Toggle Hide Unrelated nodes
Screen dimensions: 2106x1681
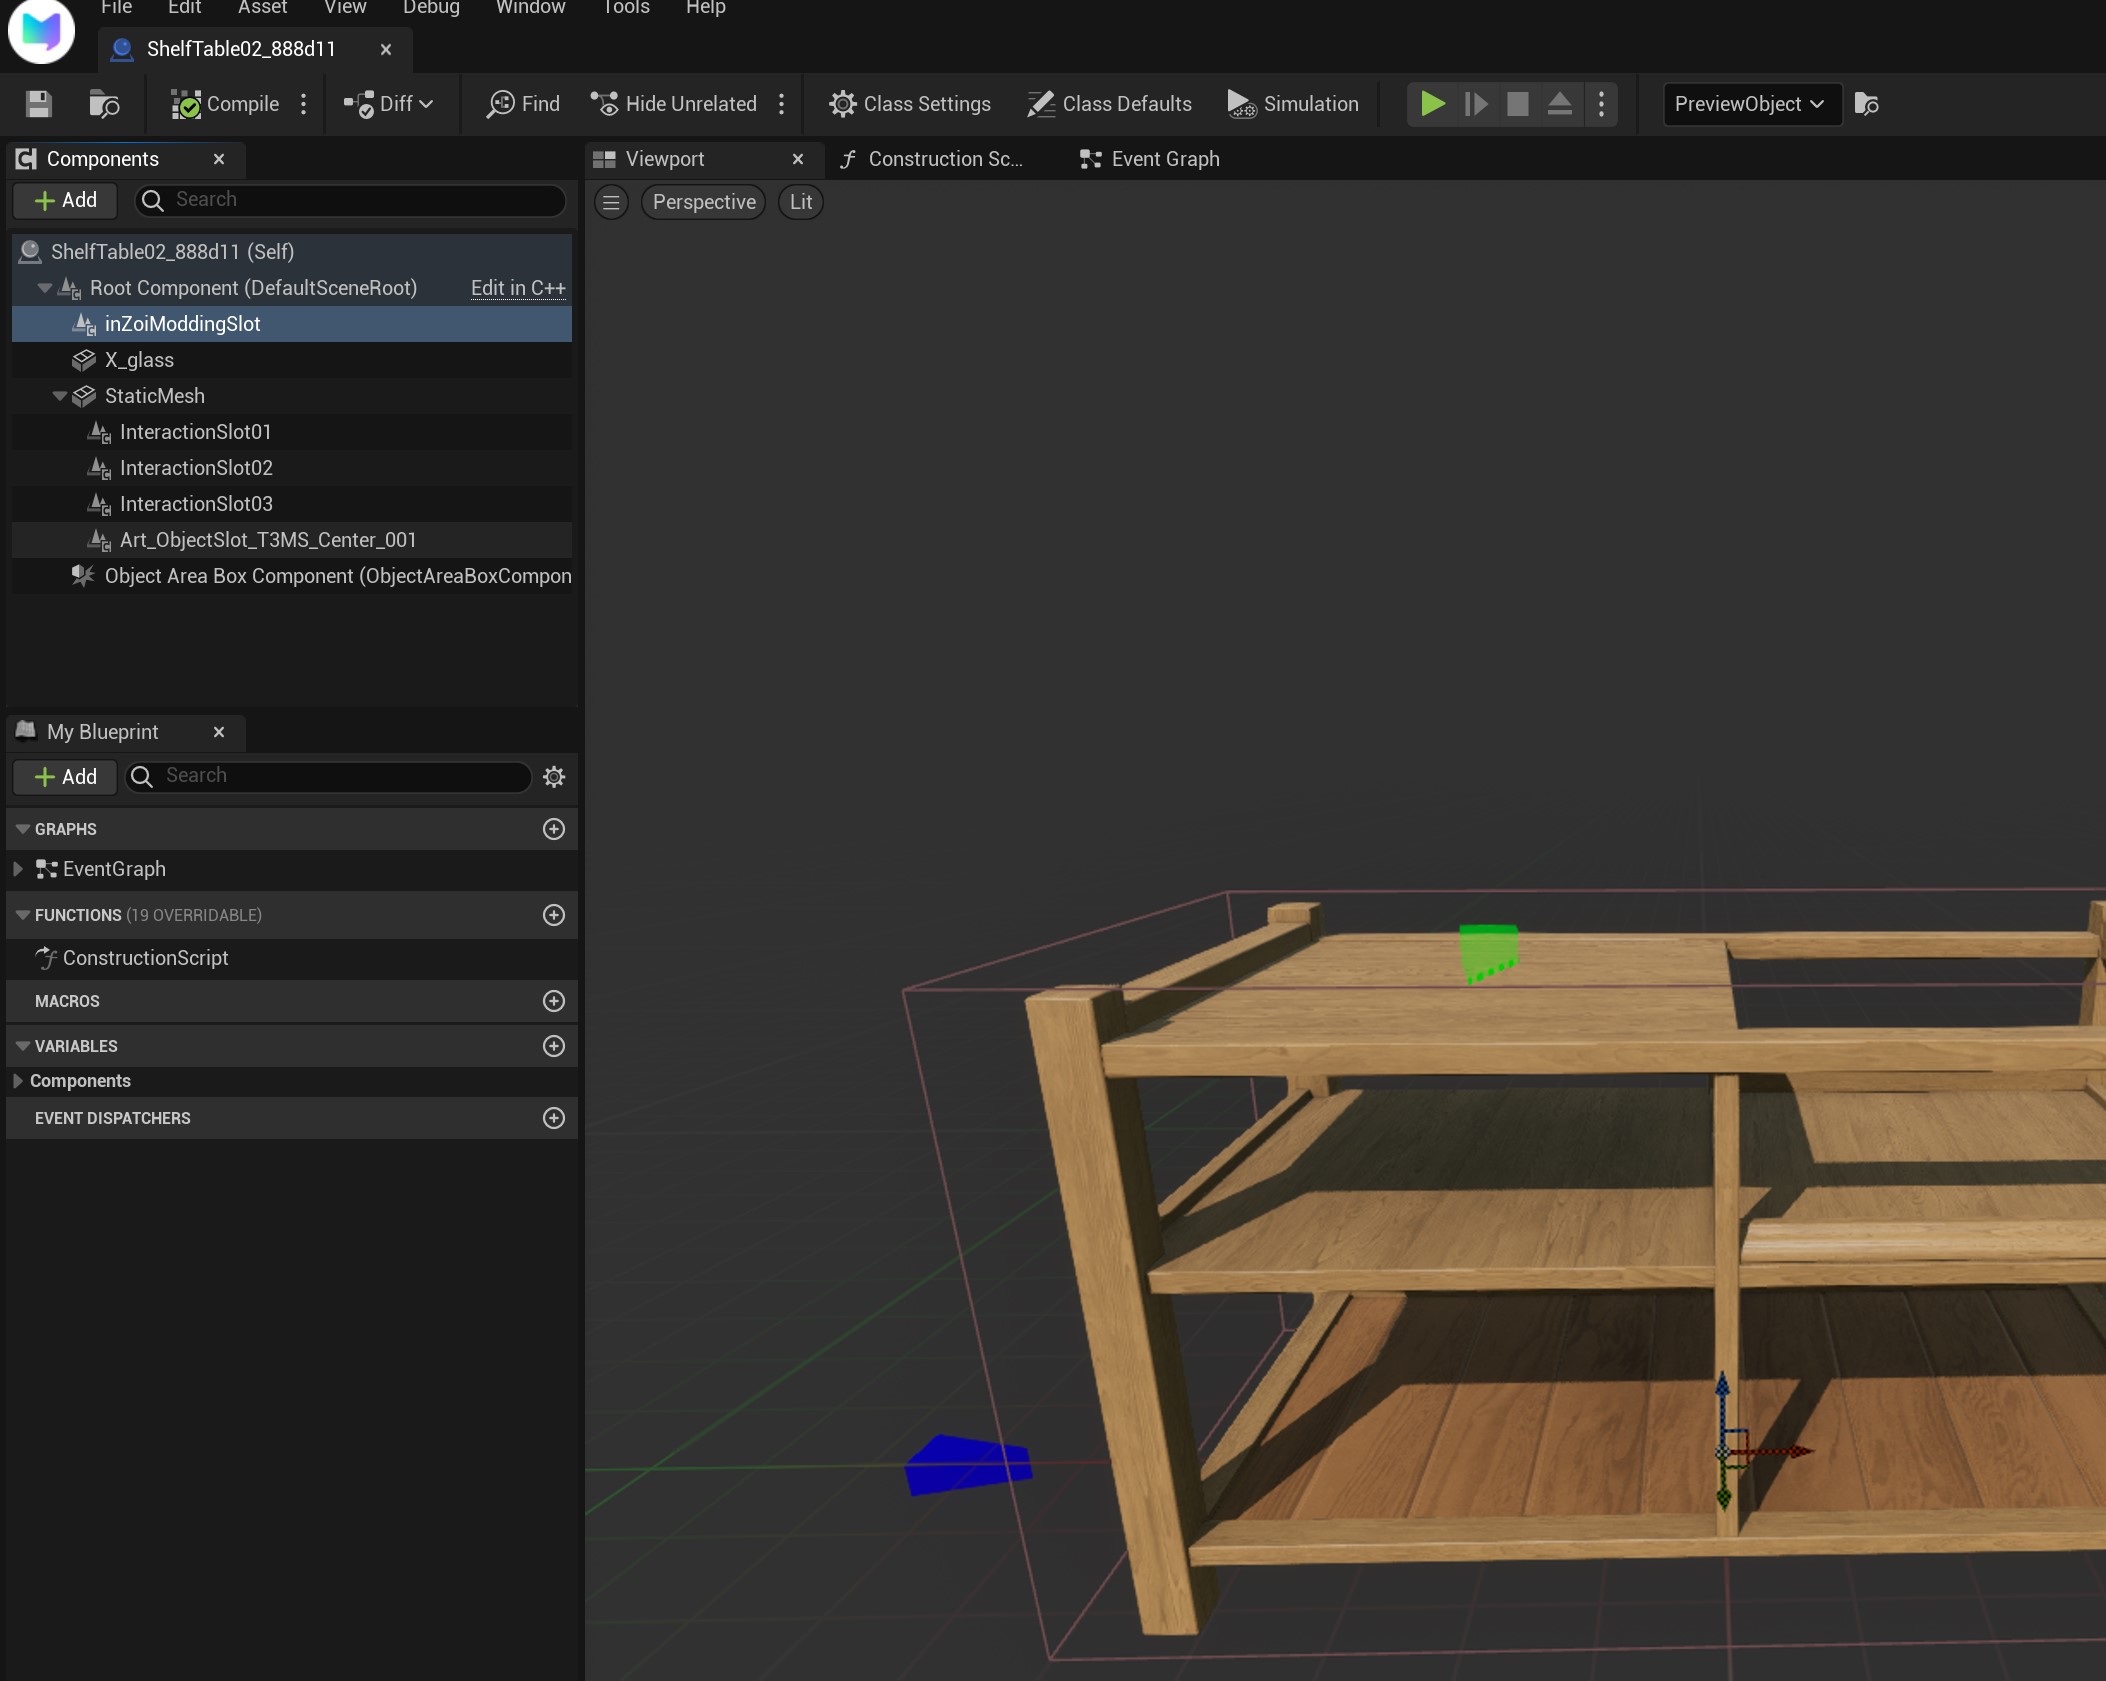coord(673,104)
